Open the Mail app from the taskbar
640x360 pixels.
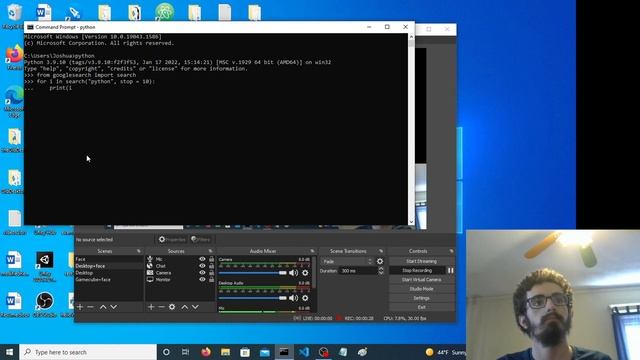[264, 352]
